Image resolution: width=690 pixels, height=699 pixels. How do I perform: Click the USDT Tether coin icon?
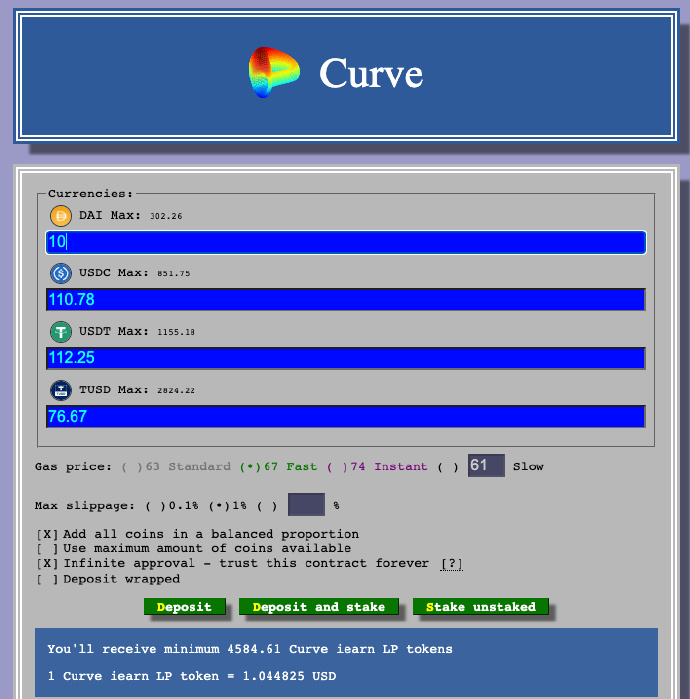click(61, 332)
